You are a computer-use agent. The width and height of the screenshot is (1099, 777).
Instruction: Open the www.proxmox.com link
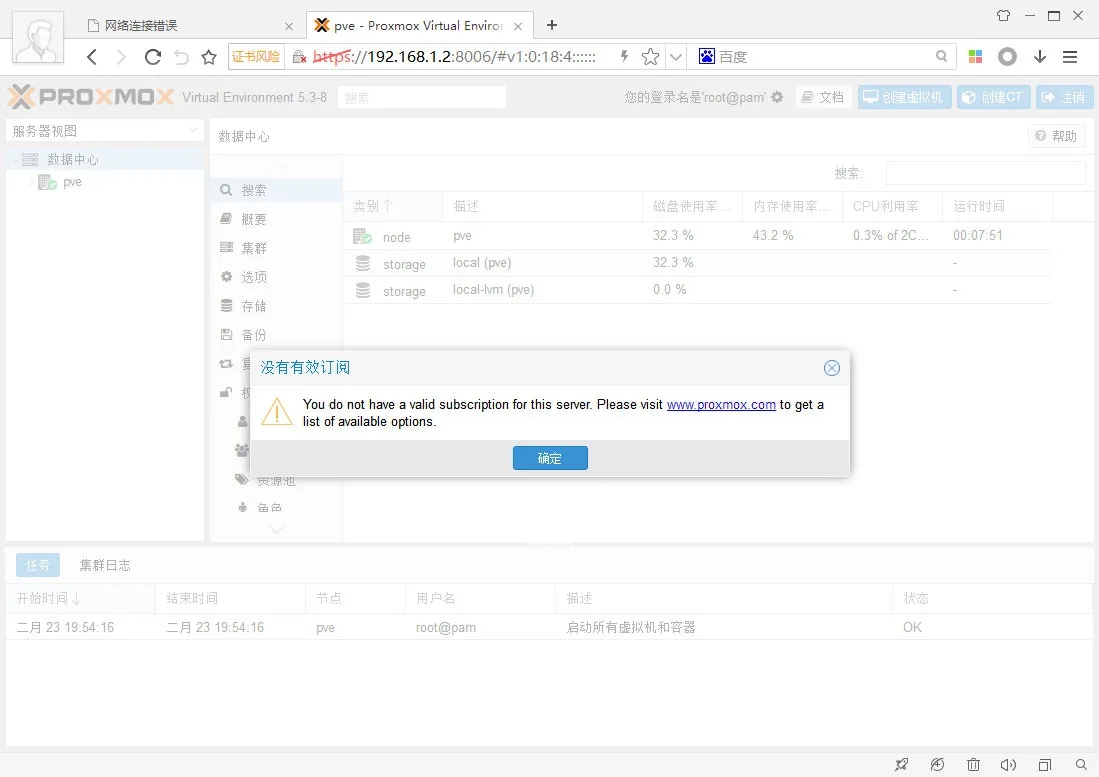721,404
